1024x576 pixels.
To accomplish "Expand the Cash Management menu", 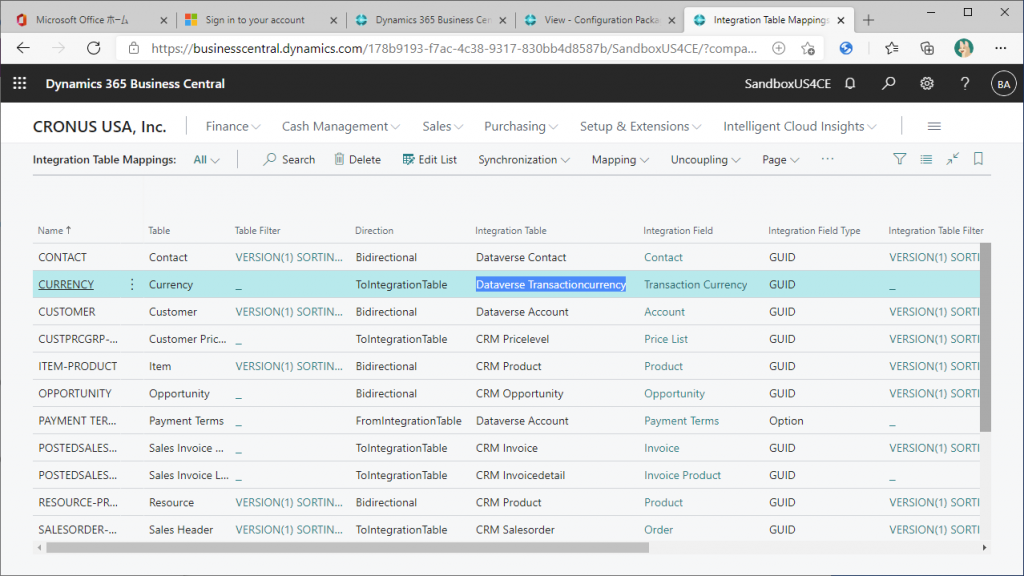I will 341,126.
